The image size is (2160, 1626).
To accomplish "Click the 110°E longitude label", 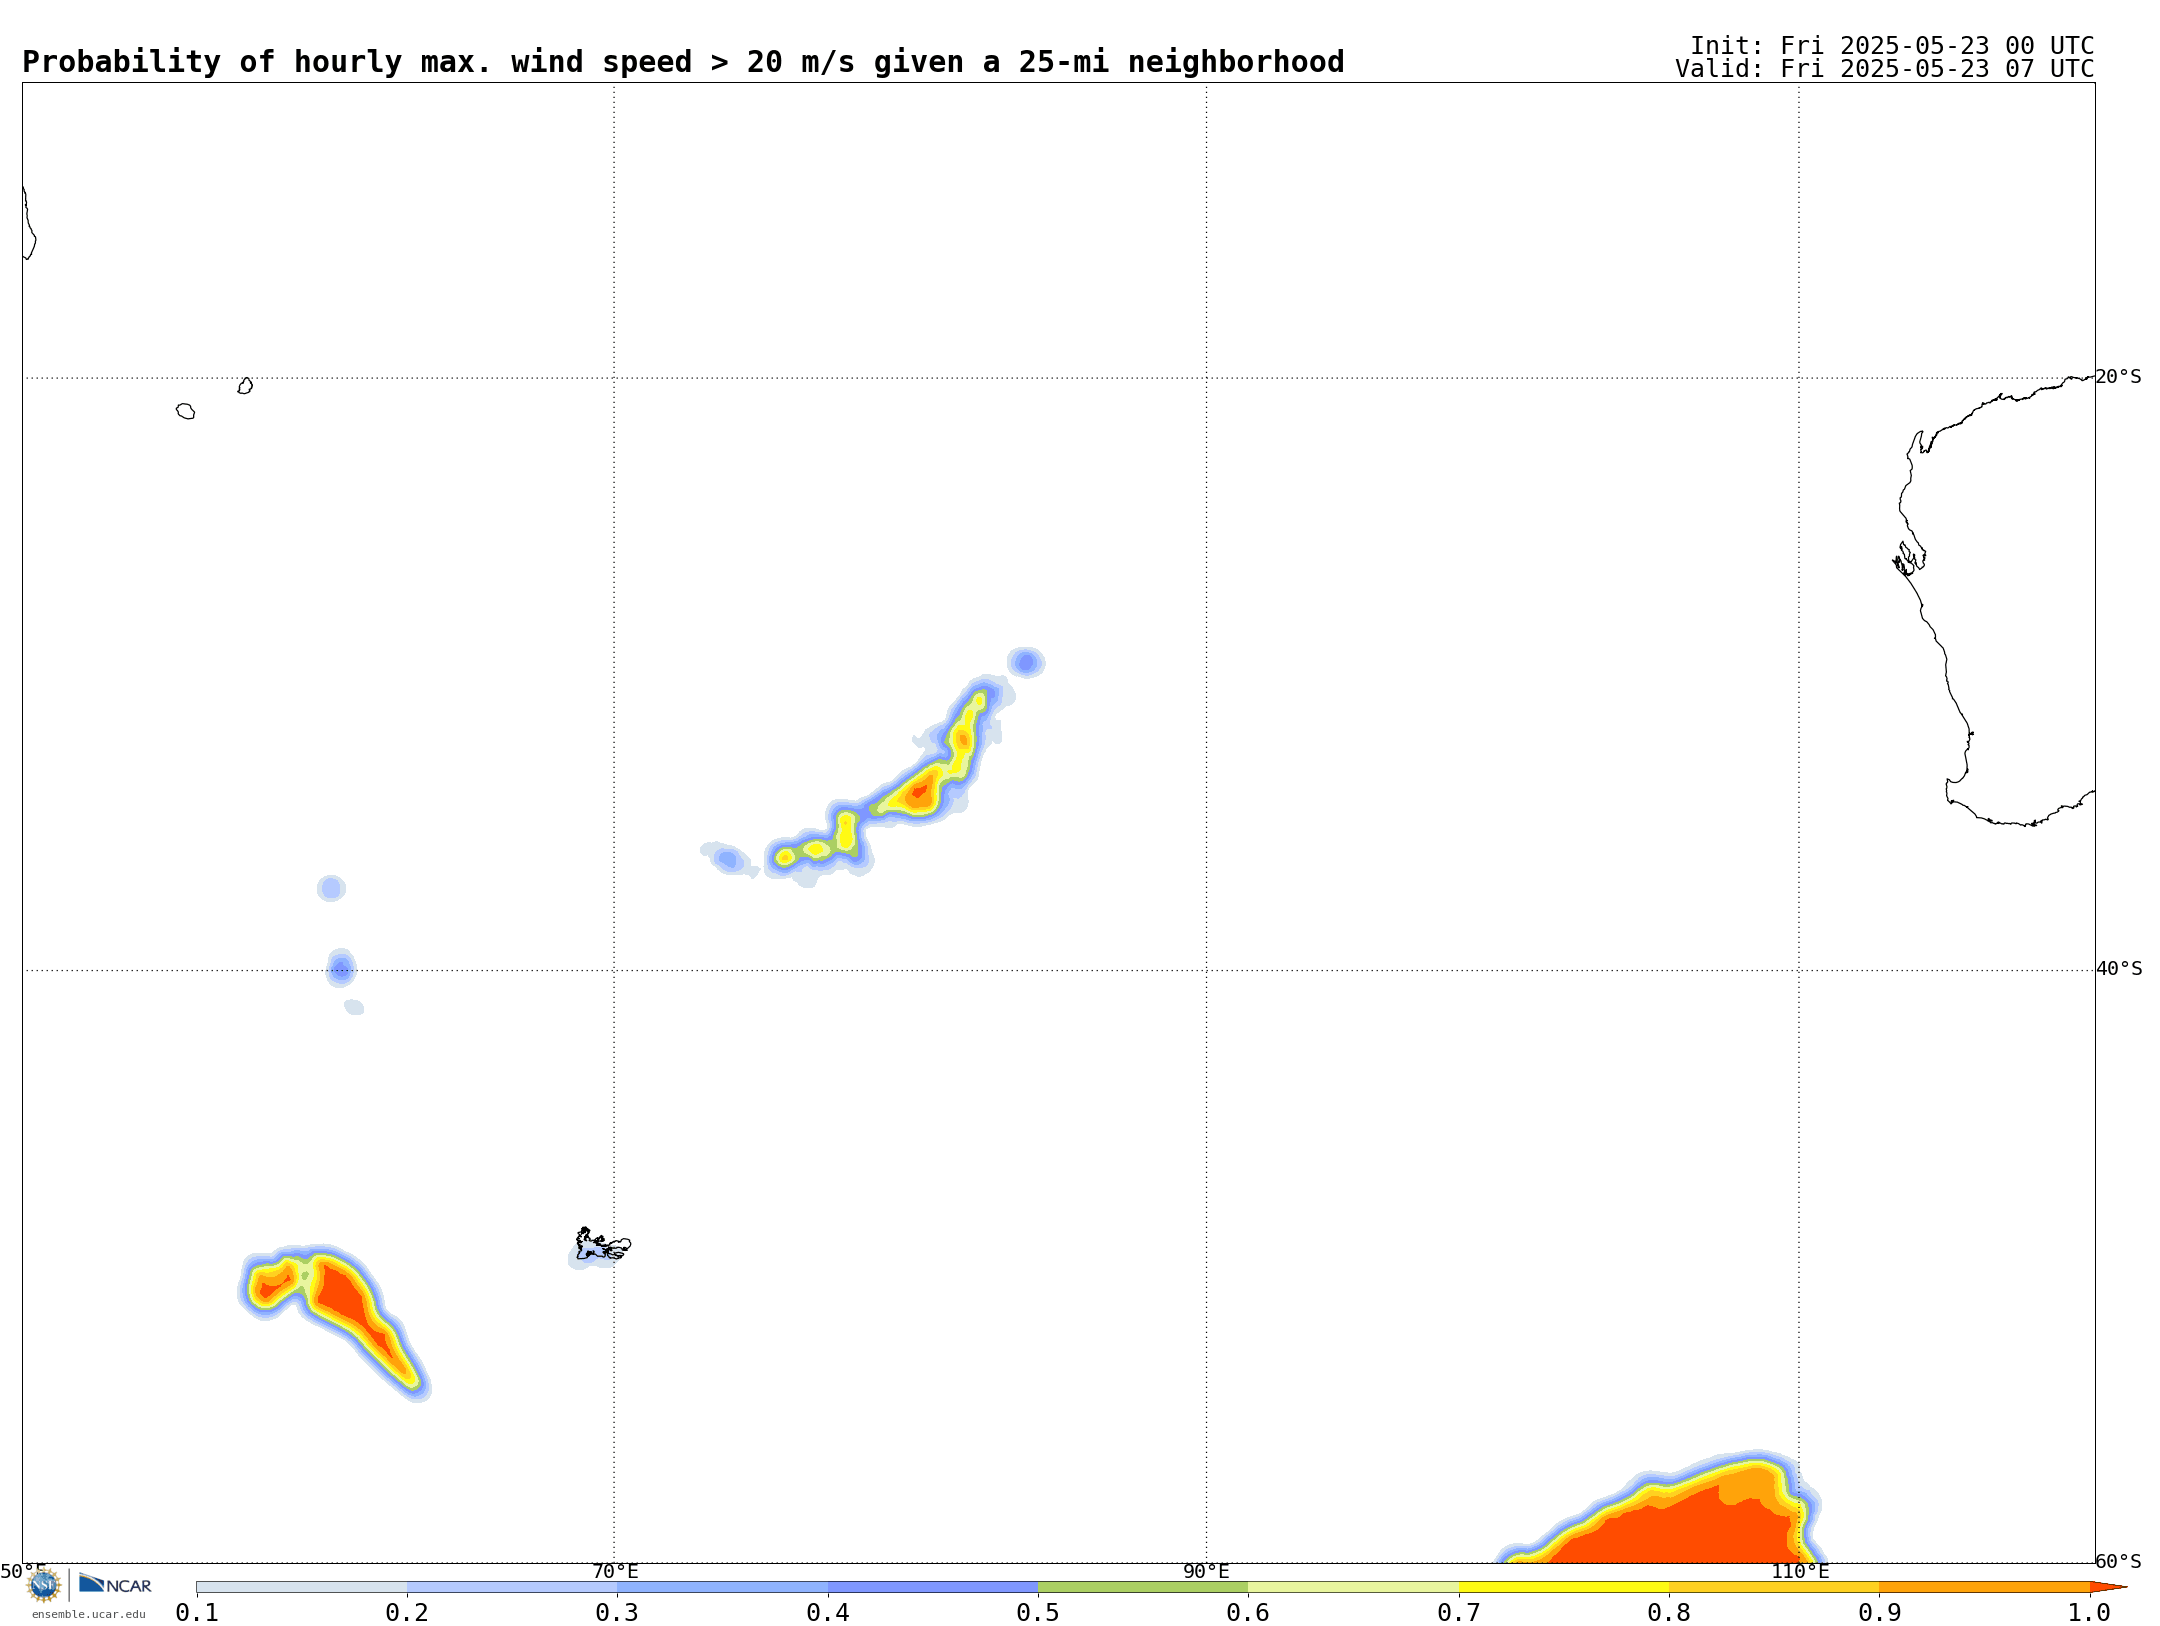I will pos(1800,1572).
